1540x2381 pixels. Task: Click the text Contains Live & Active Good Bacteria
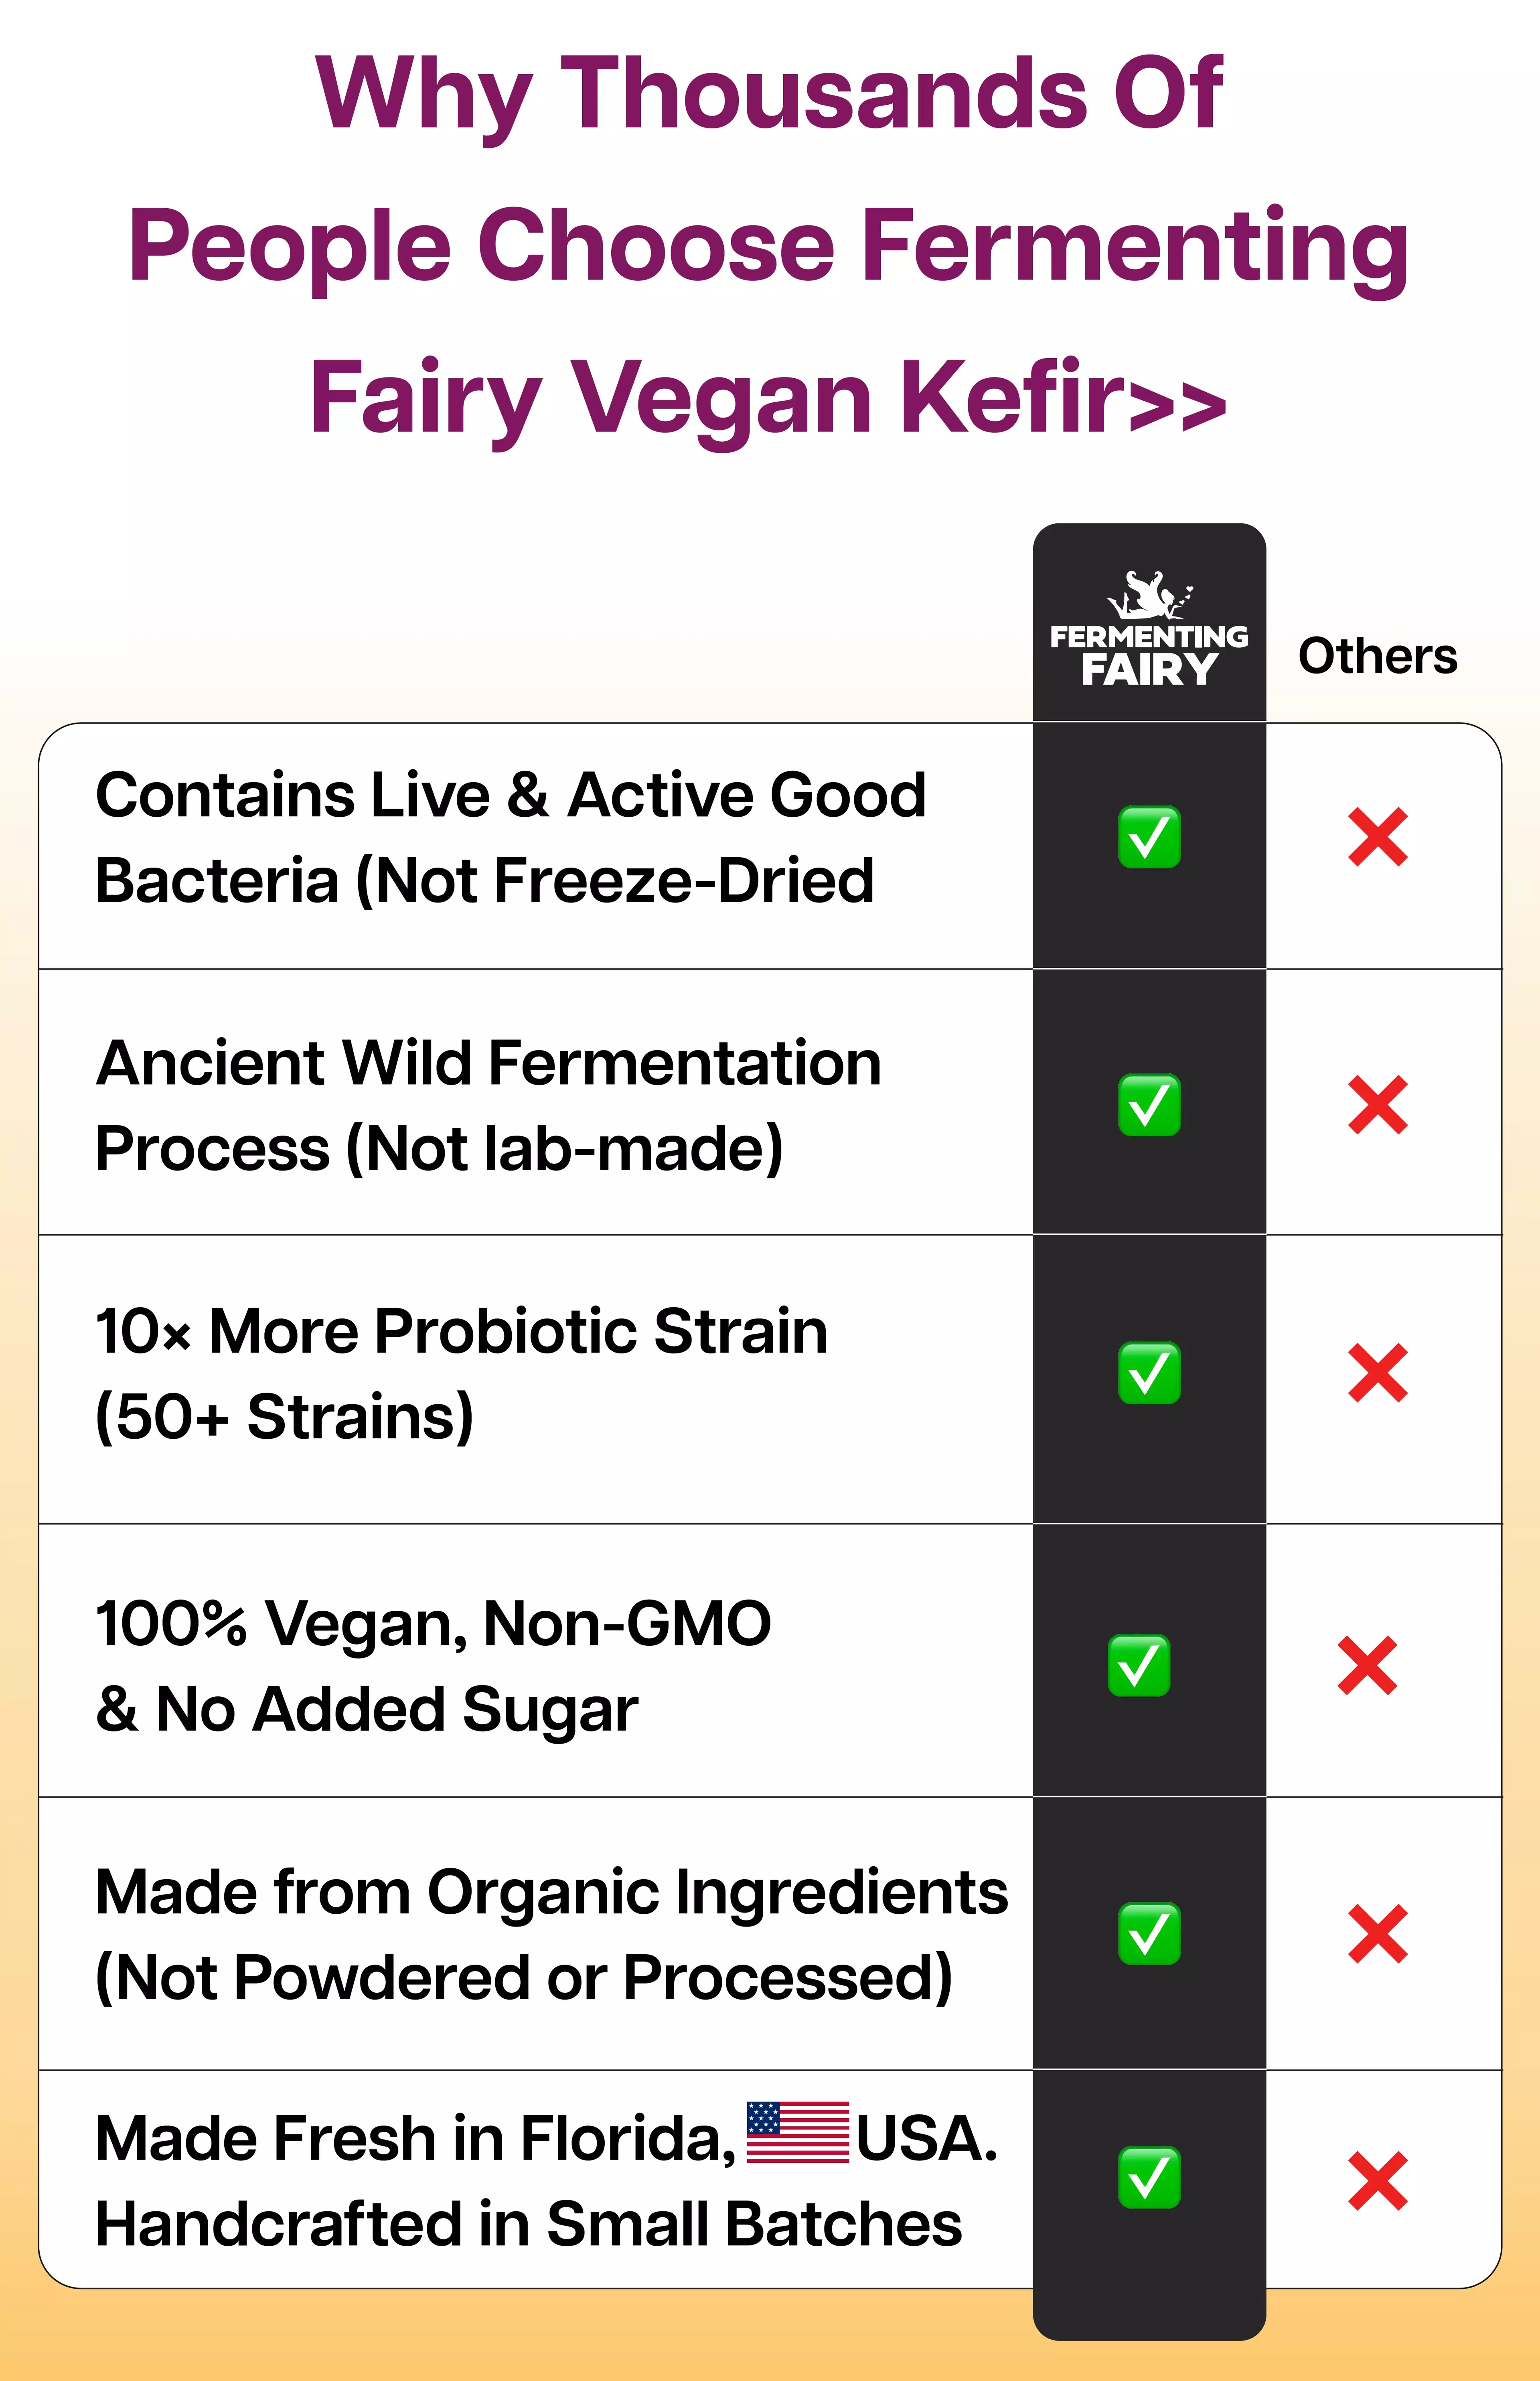511,837
